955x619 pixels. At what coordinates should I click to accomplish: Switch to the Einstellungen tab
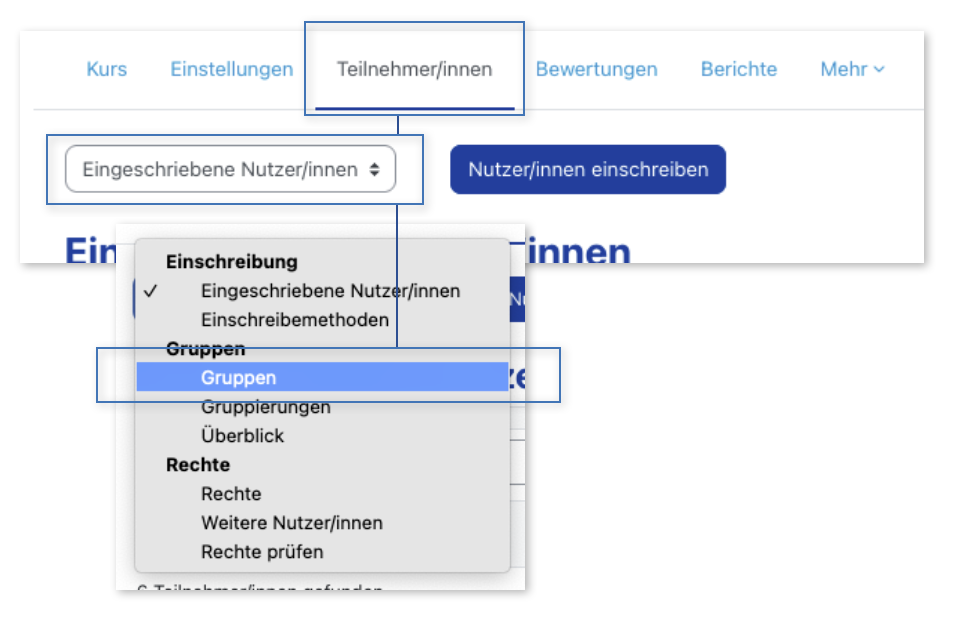[x=231, y=69]
